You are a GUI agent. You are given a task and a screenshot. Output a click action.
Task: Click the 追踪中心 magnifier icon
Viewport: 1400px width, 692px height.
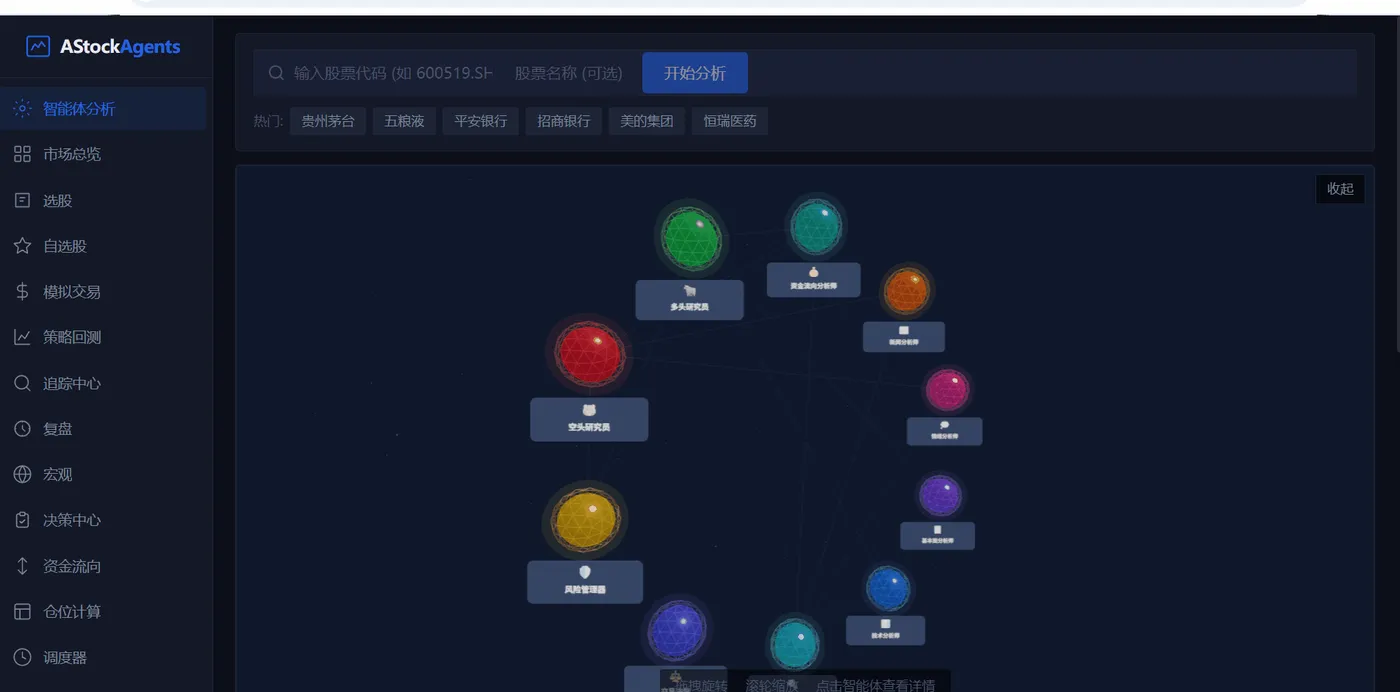22,383
